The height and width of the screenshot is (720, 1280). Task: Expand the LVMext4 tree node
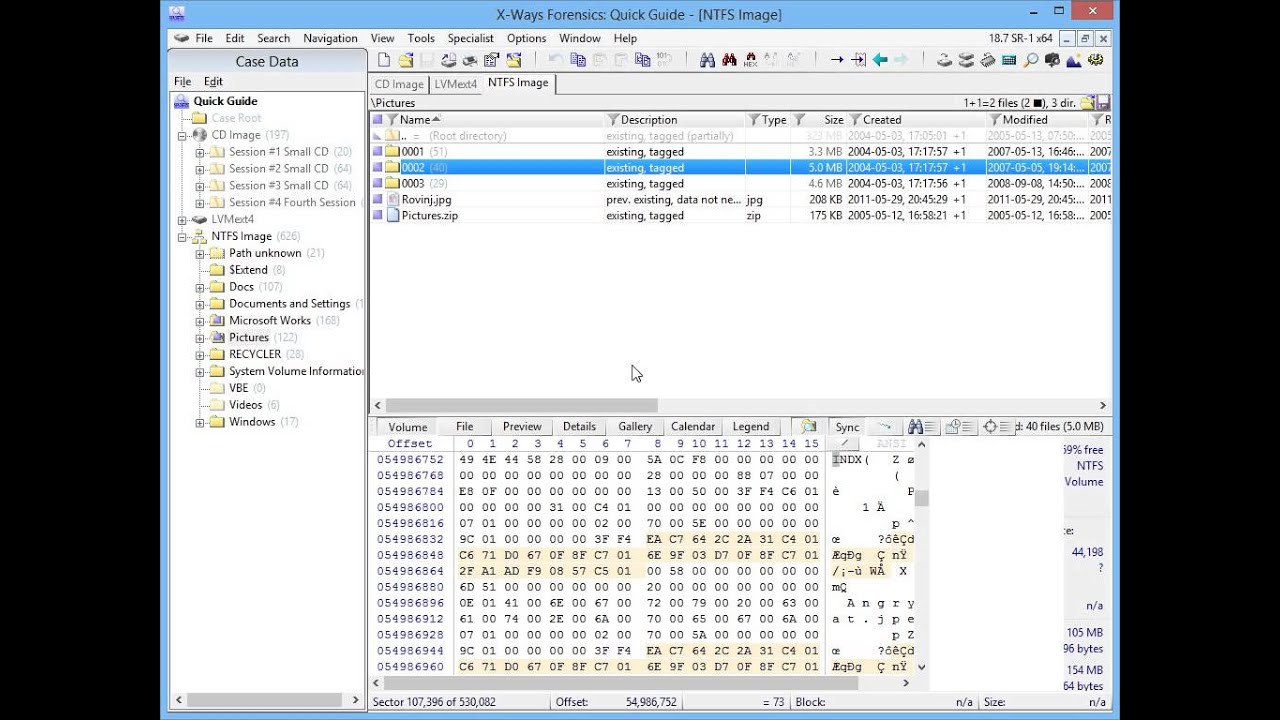point(183,220)
